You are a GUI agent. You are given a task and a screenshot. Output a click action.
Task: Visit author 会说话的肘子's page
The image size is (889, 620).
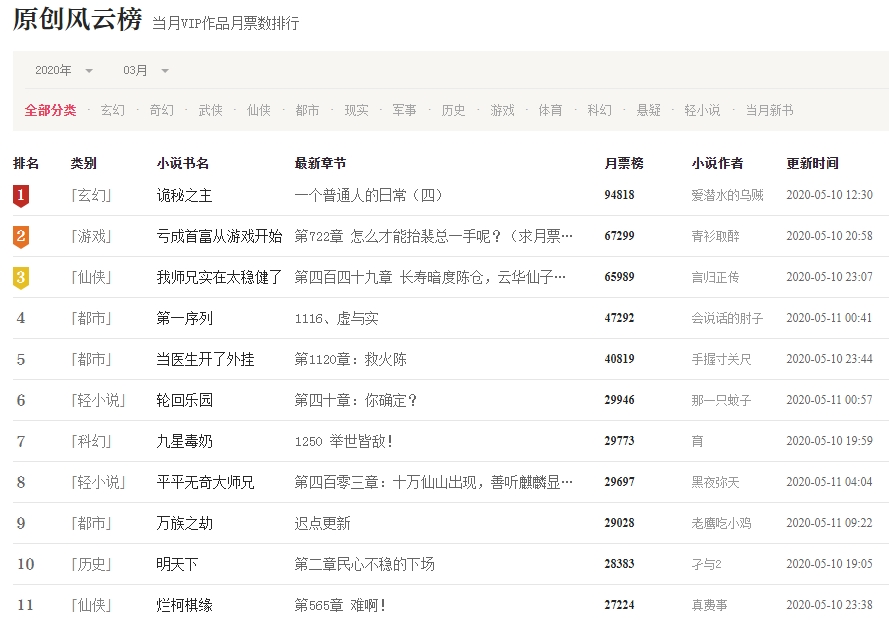tap(727, 319)
